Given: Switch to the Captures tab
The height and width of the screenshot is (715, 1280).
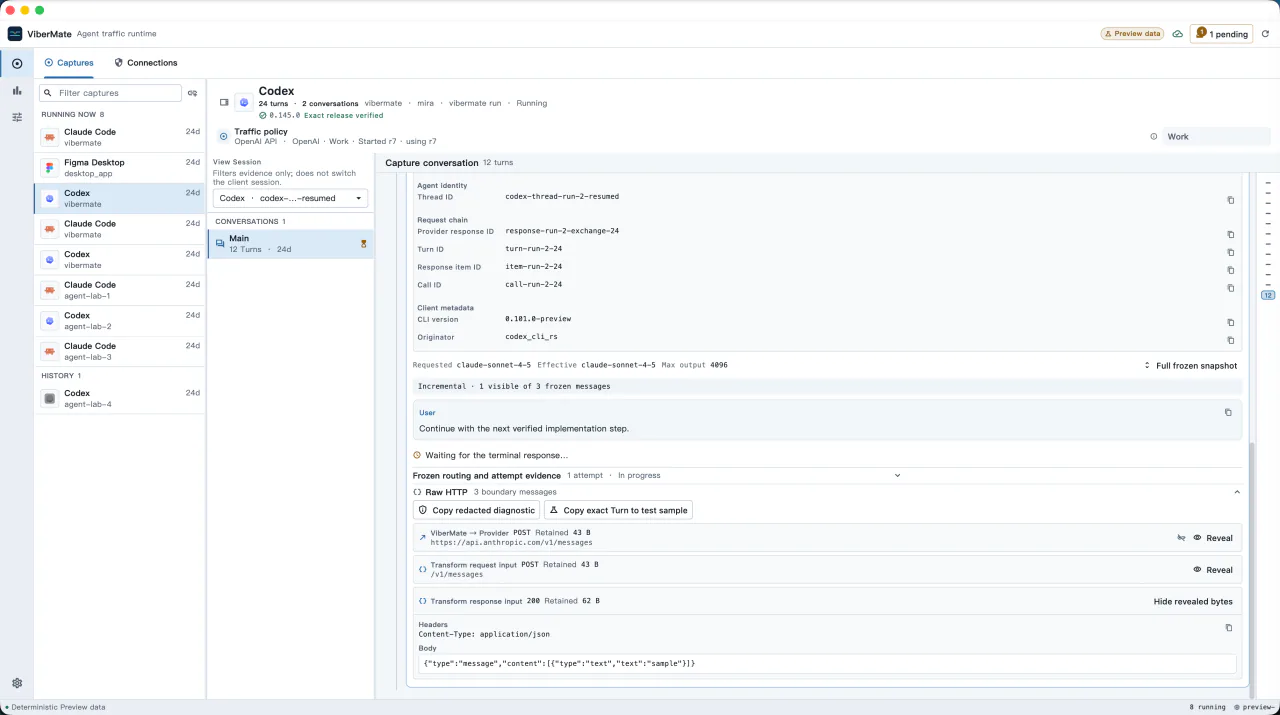Looking at the screenshot, I should pos(69,63).
